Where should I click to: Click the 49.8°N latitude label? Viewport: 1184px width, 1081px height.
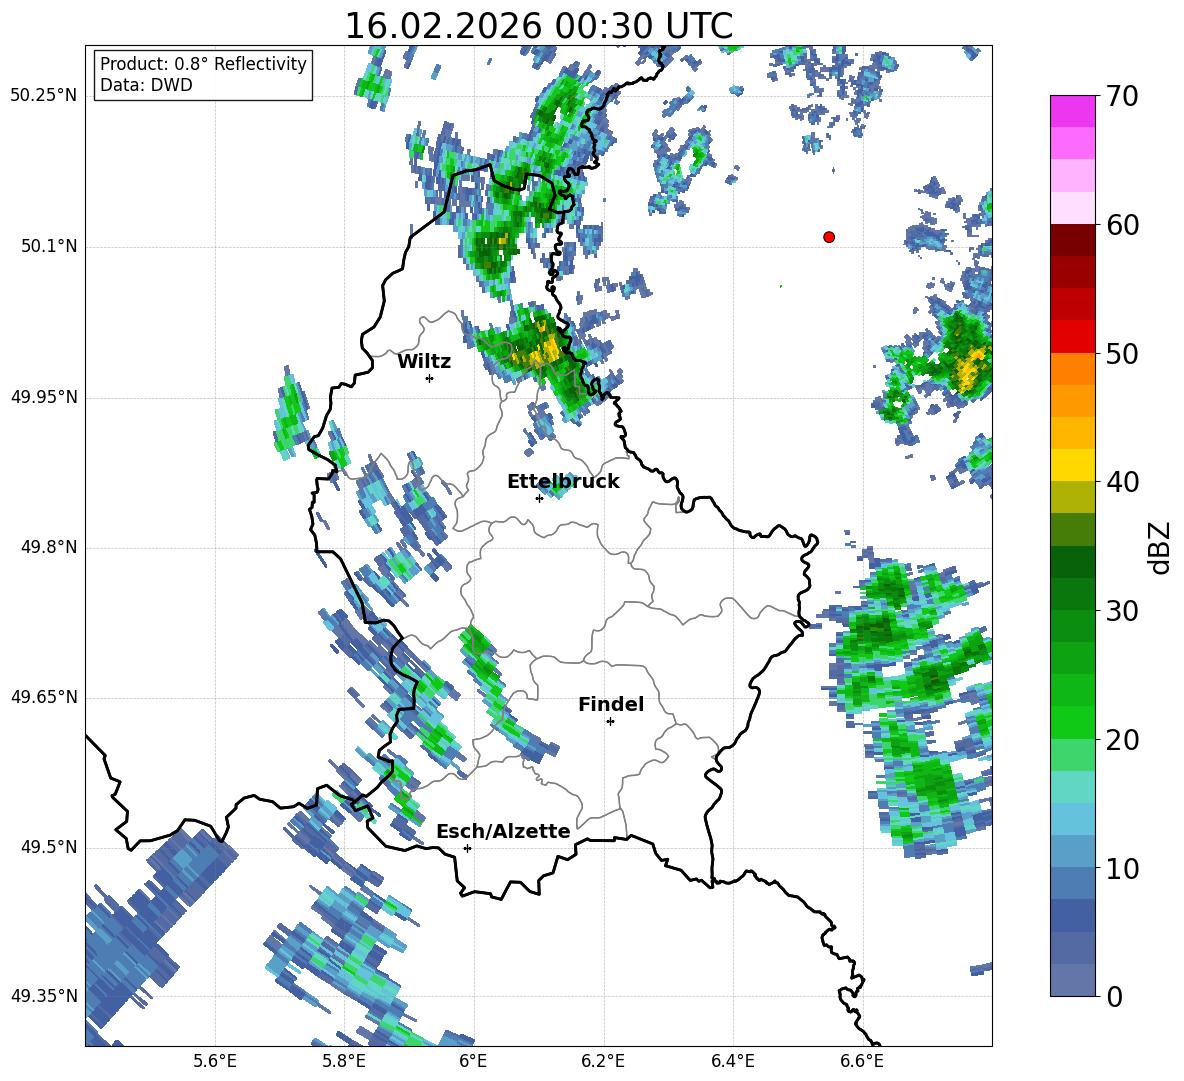[x=50, y=547]
